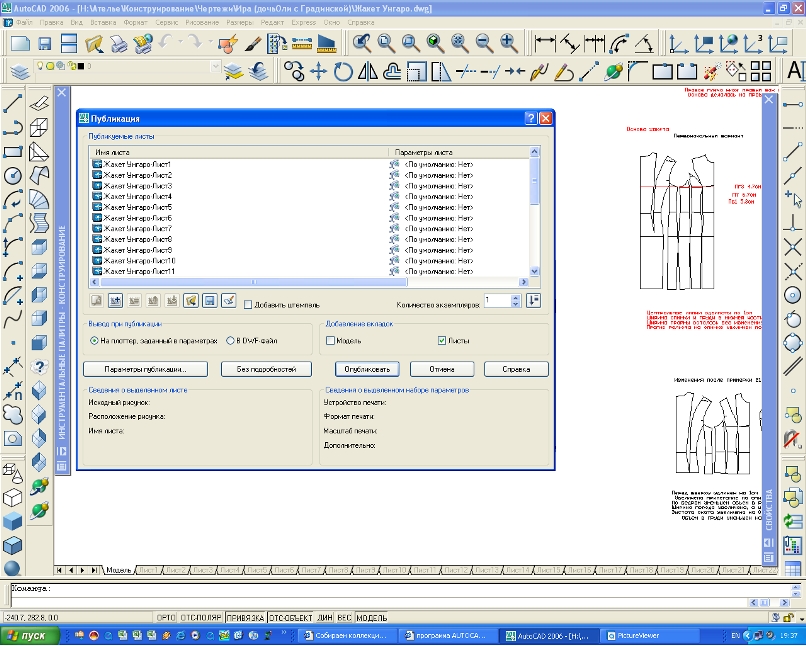Click the Save Sheet List icon
The image size is (806, 646).
click(x=208, y=300)
